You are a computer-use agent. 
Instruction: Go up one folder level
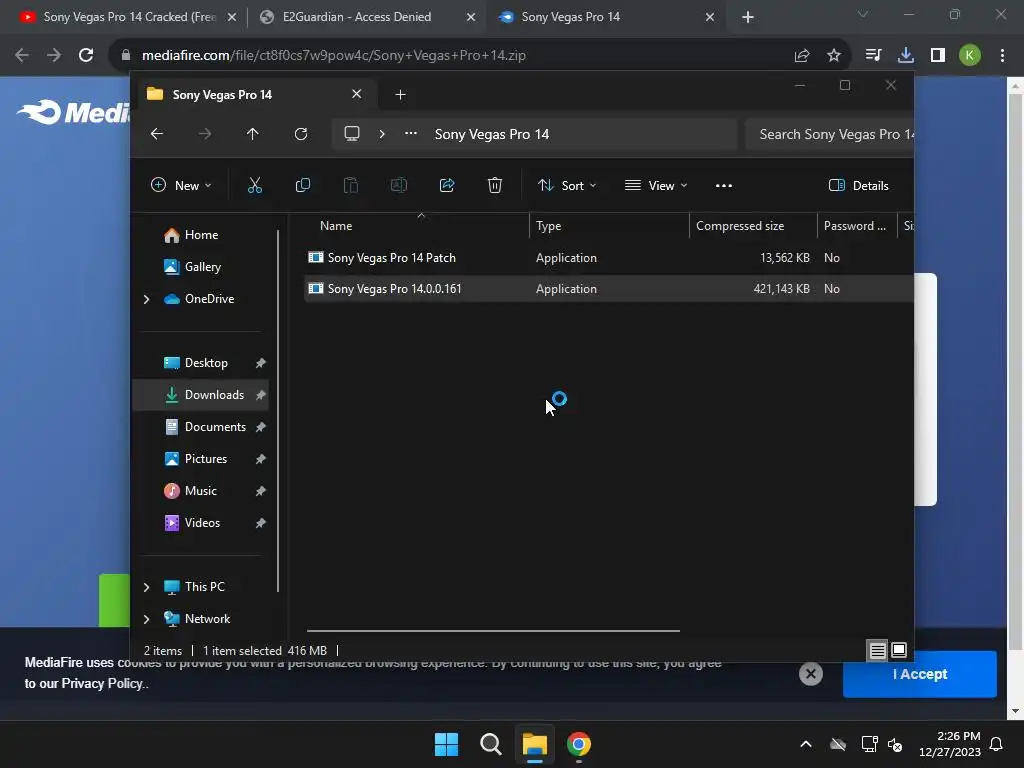253,134
